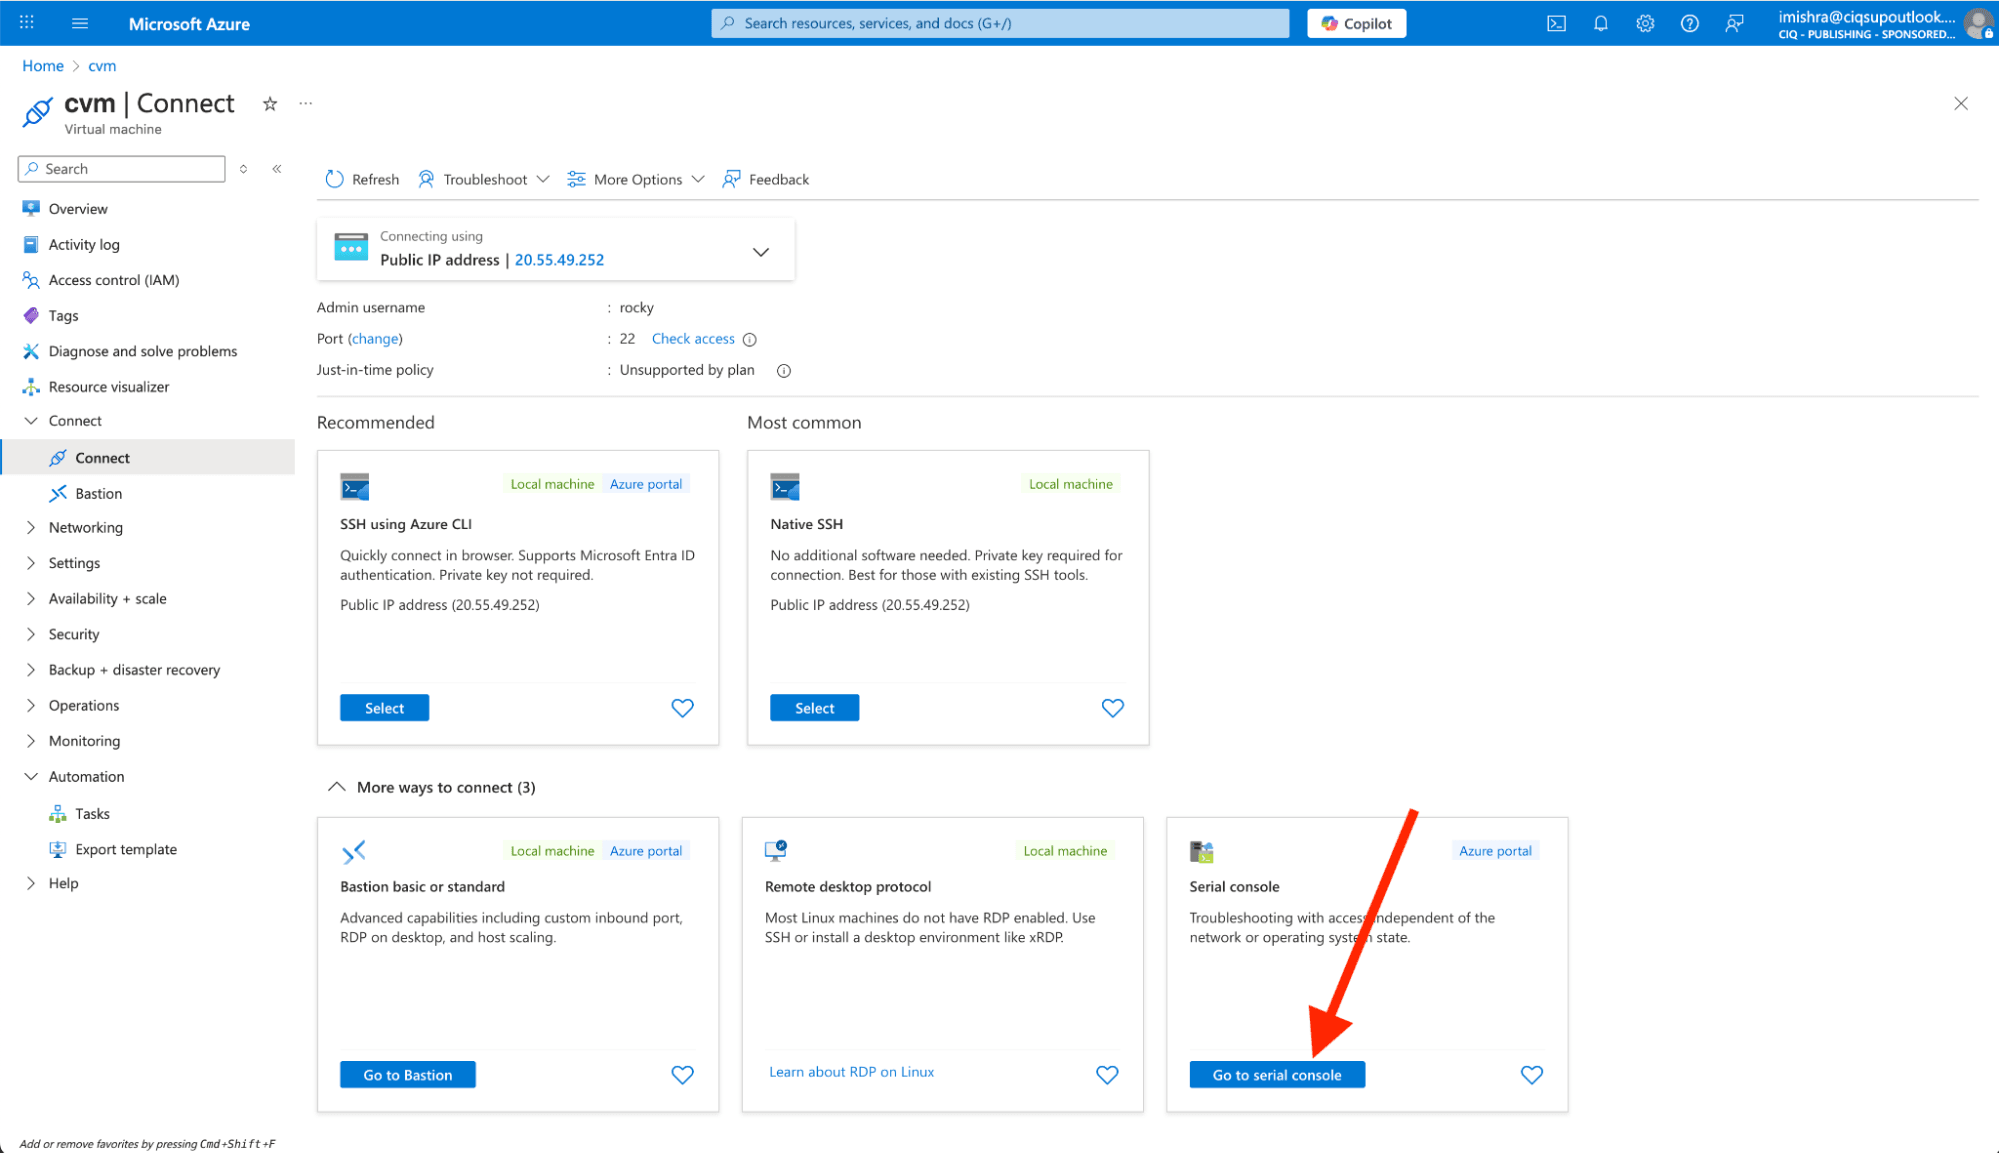Viewport: 1999px width, 1153px height.
Task: Open Activity log in sidebar
Action: tap(84, 244)
